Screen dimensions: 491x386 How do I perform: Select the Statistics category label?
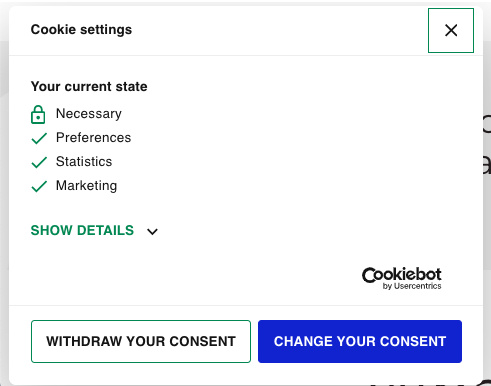84,162
